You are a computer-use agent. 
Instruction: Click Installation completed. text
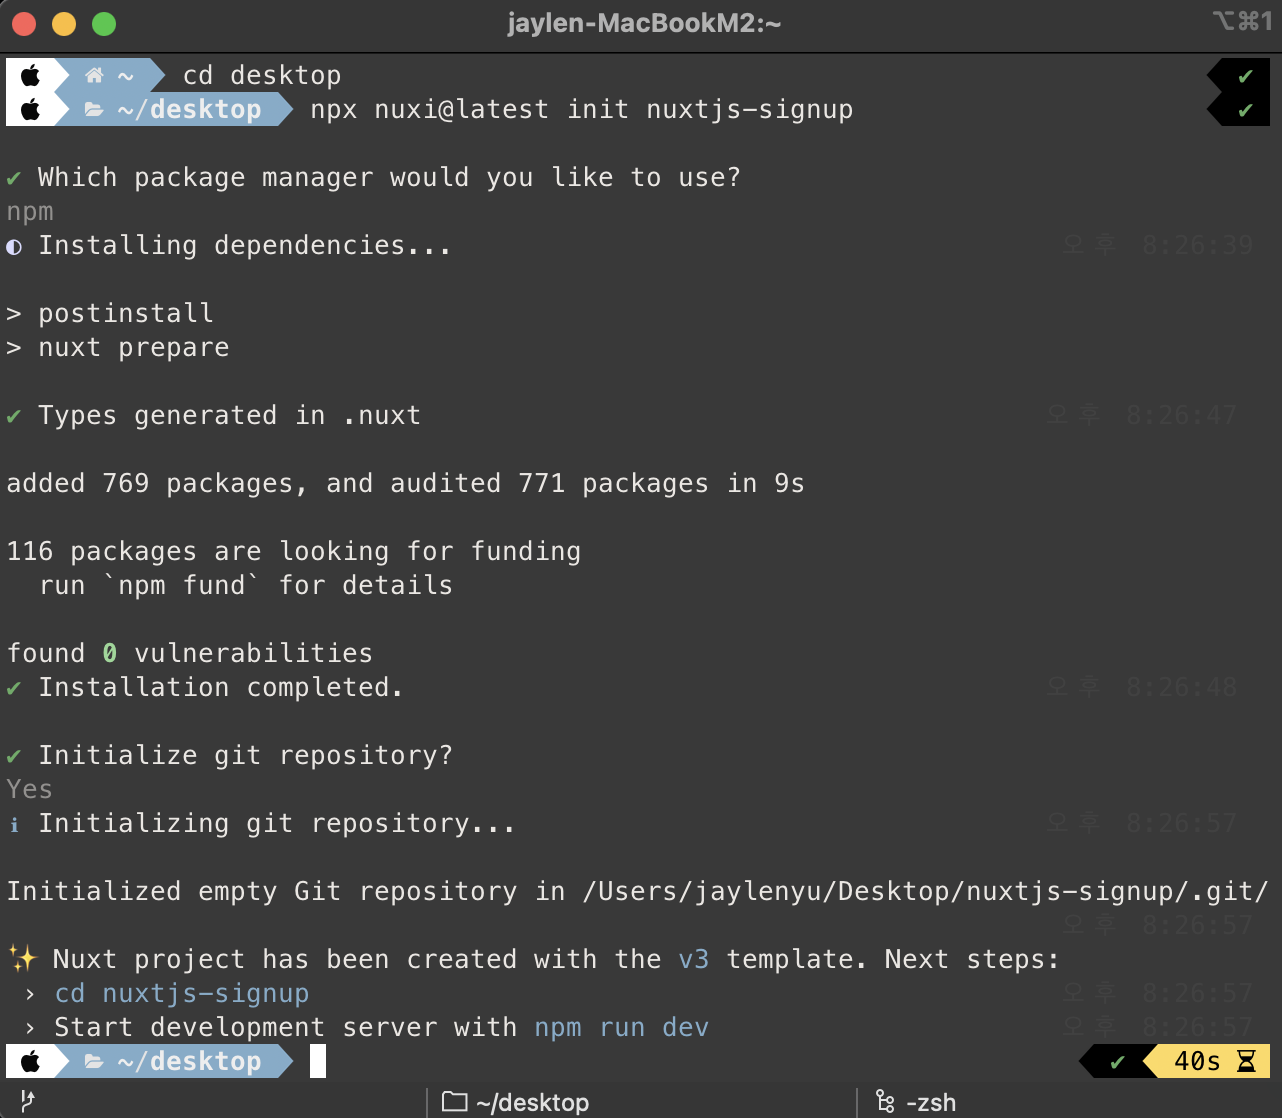tap(221, 688)
